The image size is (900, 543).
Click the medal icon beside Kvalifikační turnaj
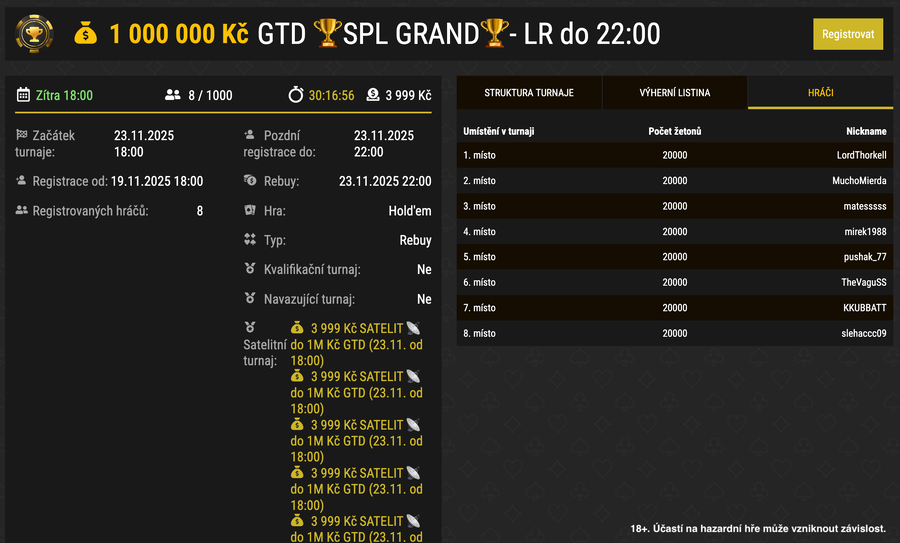[x=250, y=269]
